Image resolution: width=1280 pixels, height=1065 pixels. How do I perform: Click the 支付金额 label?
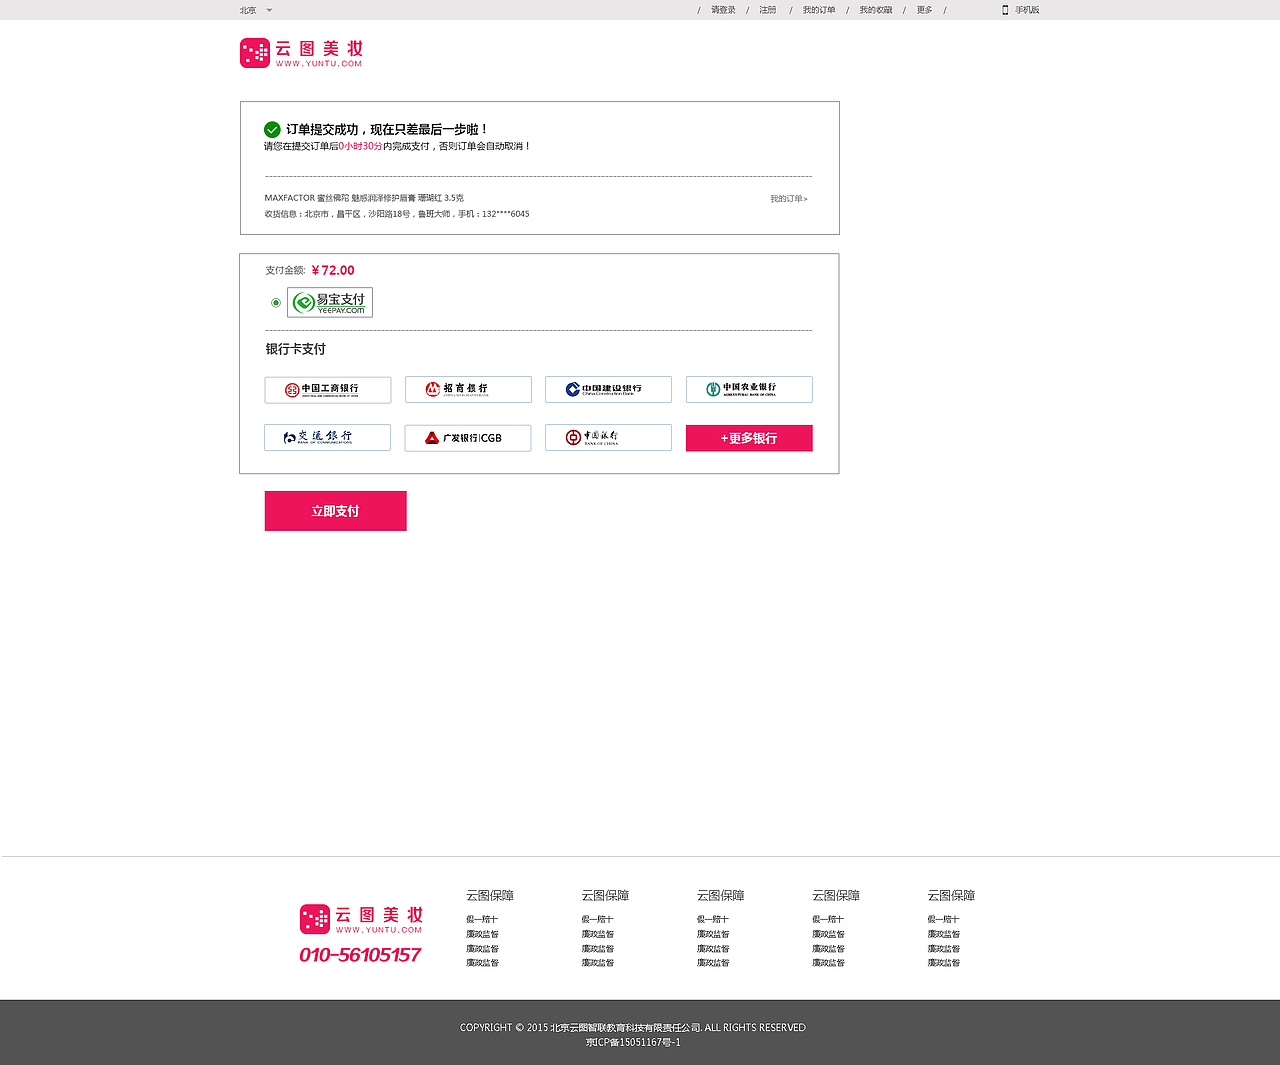pos(285,270)
